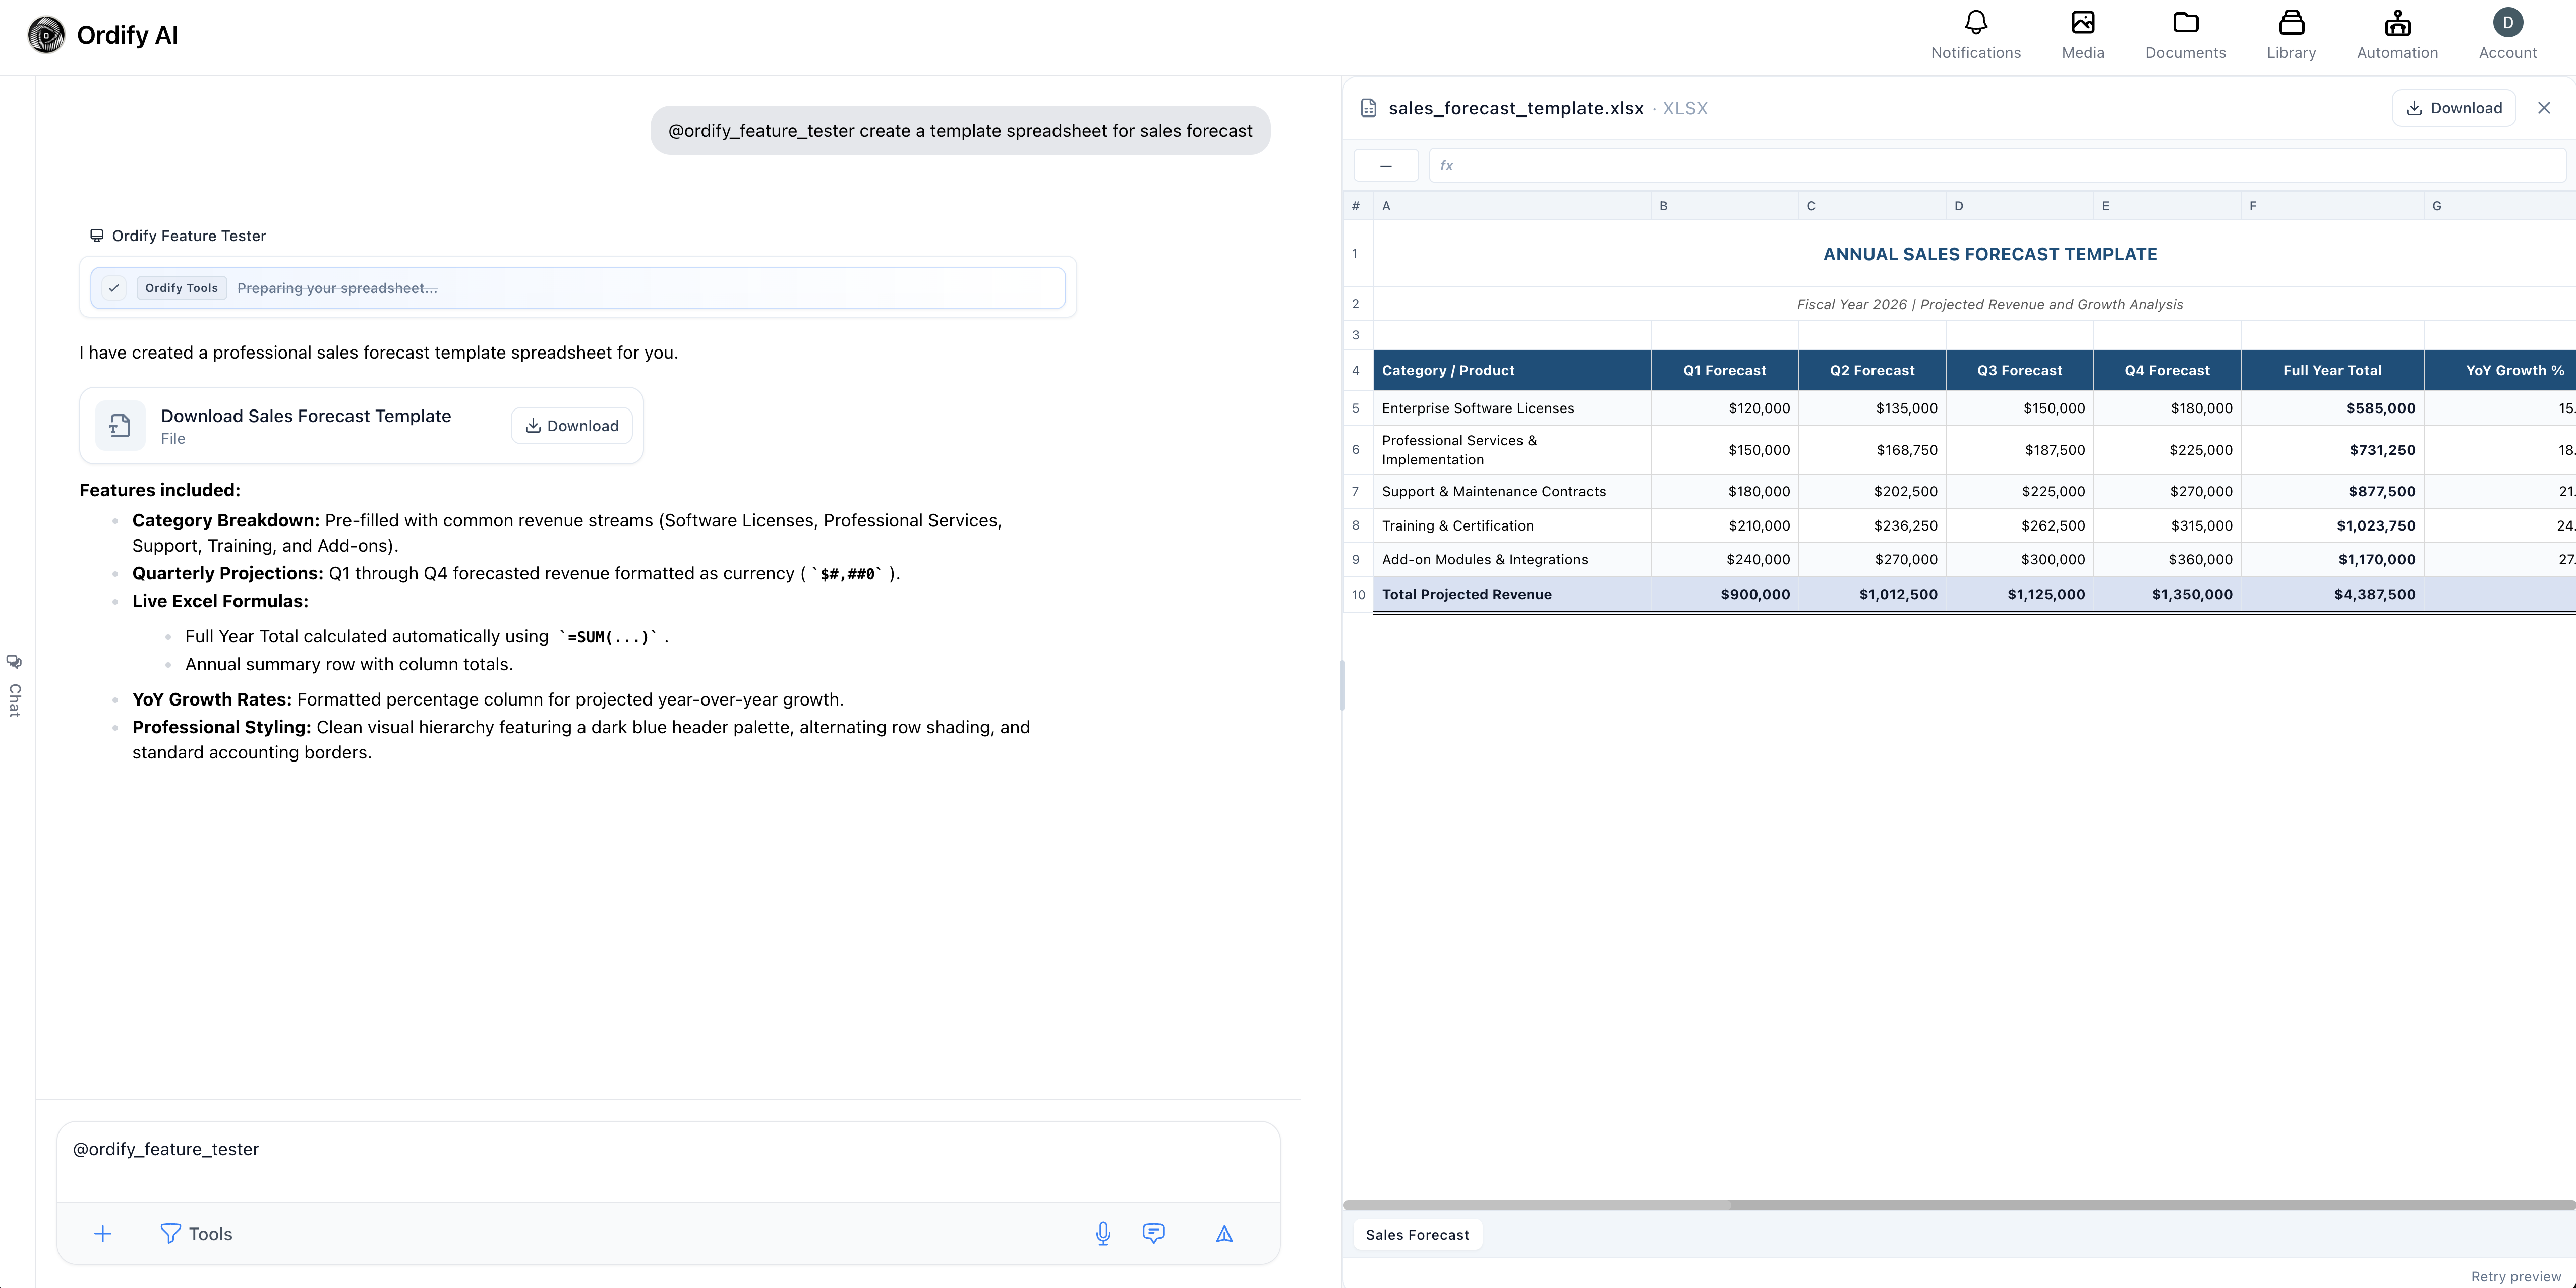Click the $1,023,750 total cell
Screen dimensions: 2576x1288
click(x=2332, y=526)
